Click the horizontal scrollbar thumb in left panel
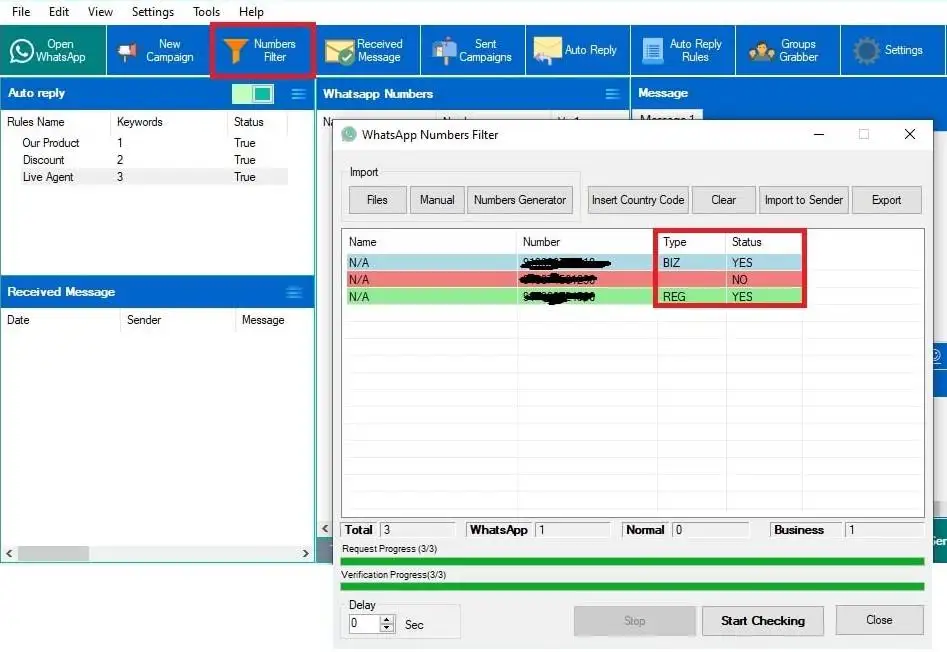This screenshot has height=652, width=947. [x=53, y=553]
